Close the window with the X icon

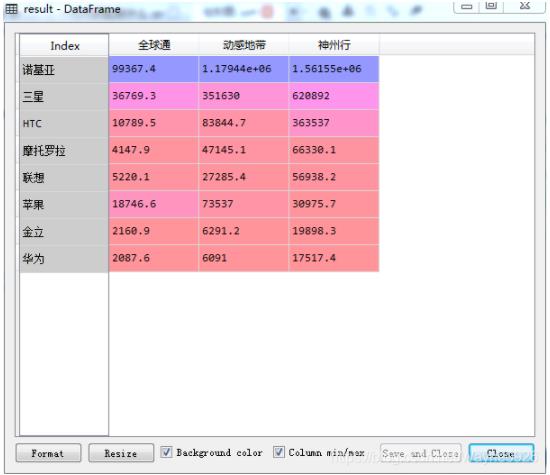[x=524, y=6]
